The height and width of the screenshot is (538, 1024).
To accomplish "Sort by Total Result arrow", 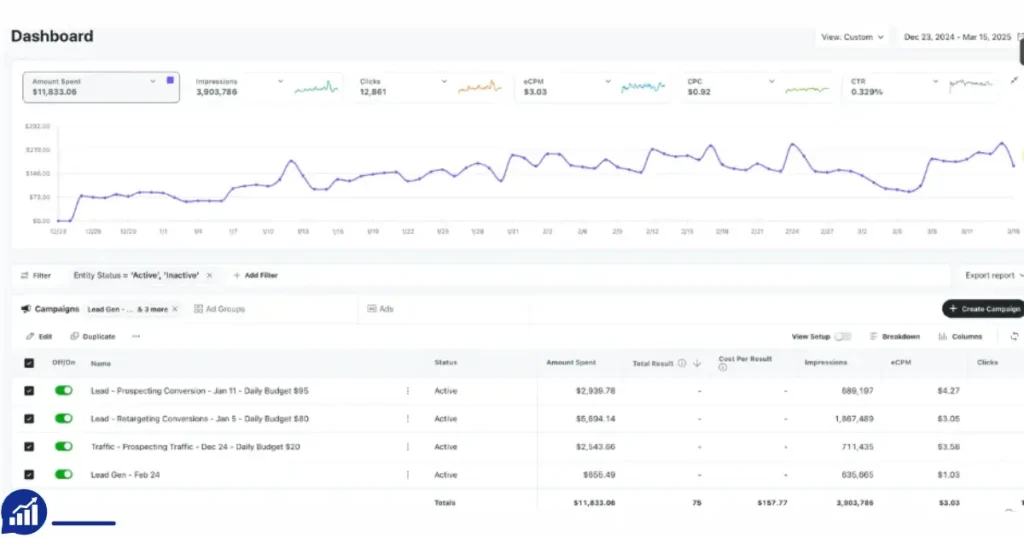I will pos(697,363).
